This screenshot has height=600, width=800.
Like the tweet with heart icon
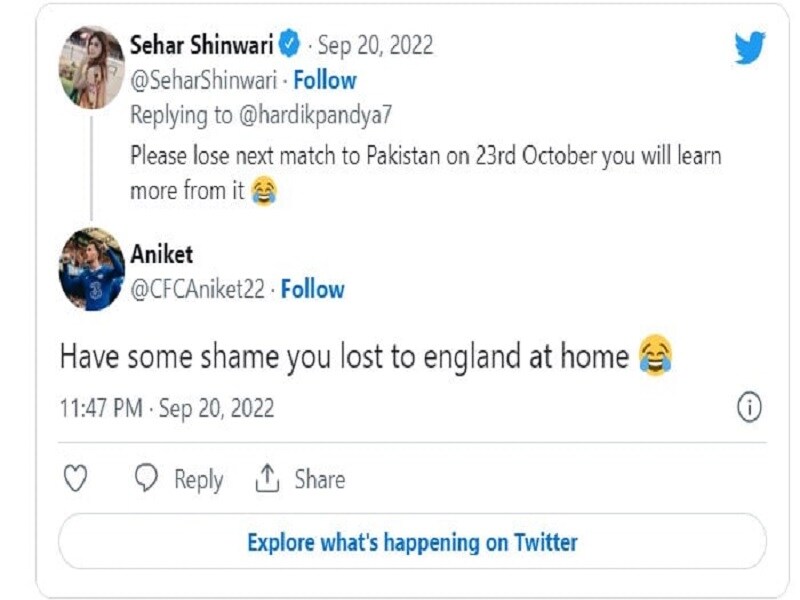coord(76,479)
